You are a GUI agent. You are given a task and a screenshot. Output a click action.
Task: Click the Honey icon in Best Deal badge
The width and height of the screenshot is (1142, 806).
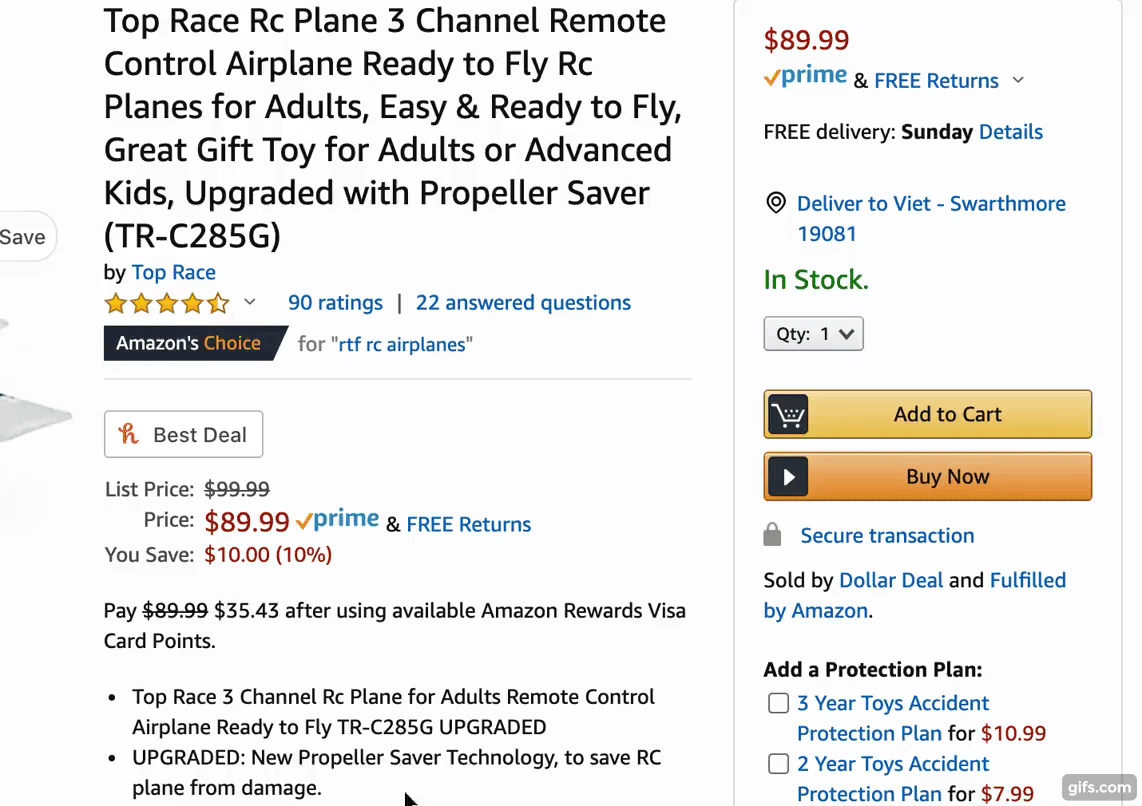coord(129,434)
